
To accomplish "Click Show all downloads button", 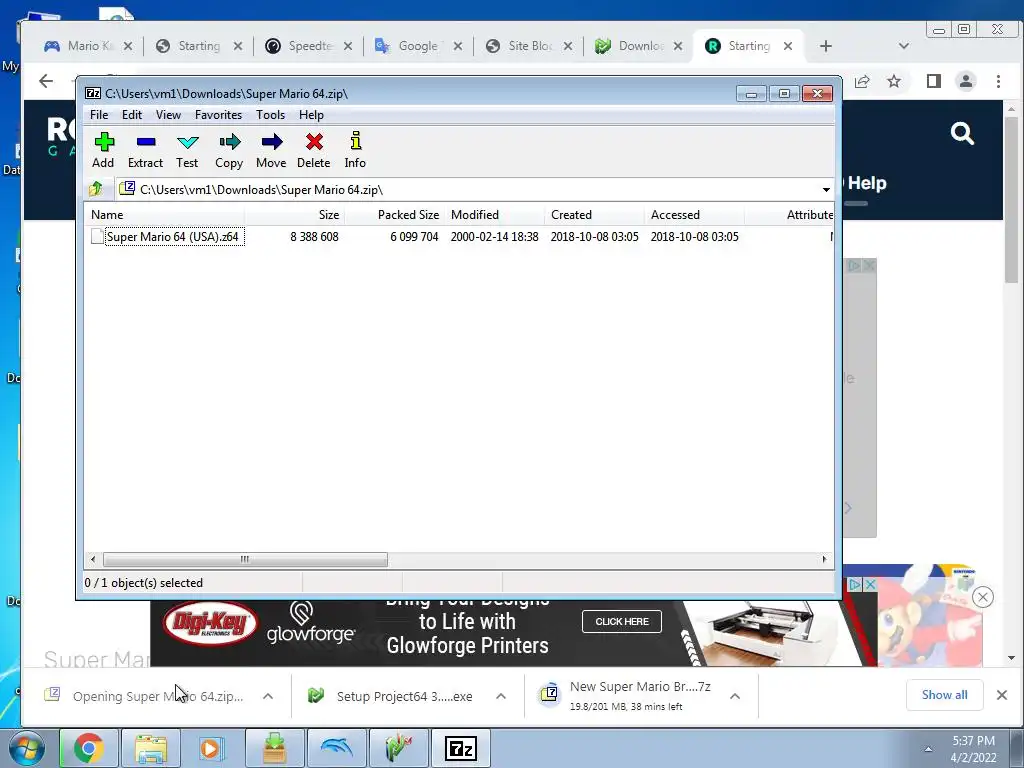I will pos(944,695).
